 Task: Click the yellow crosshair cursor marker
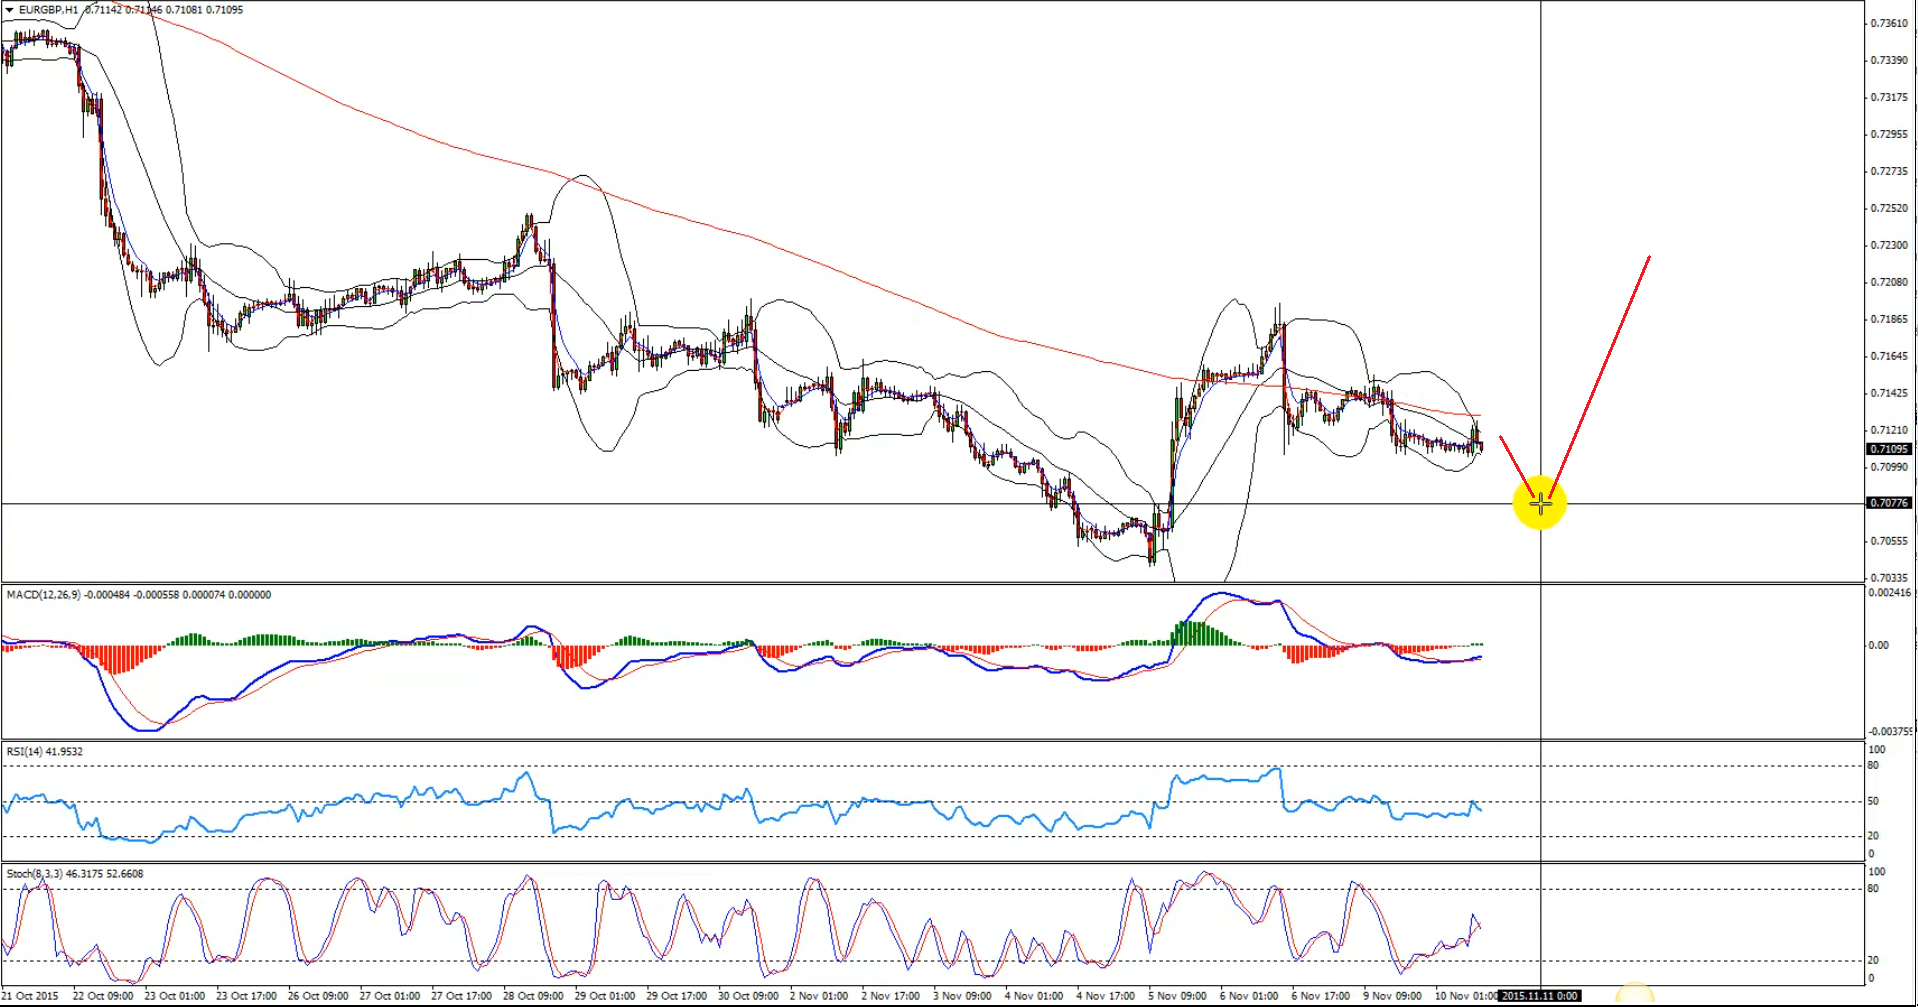point(1540,503)
